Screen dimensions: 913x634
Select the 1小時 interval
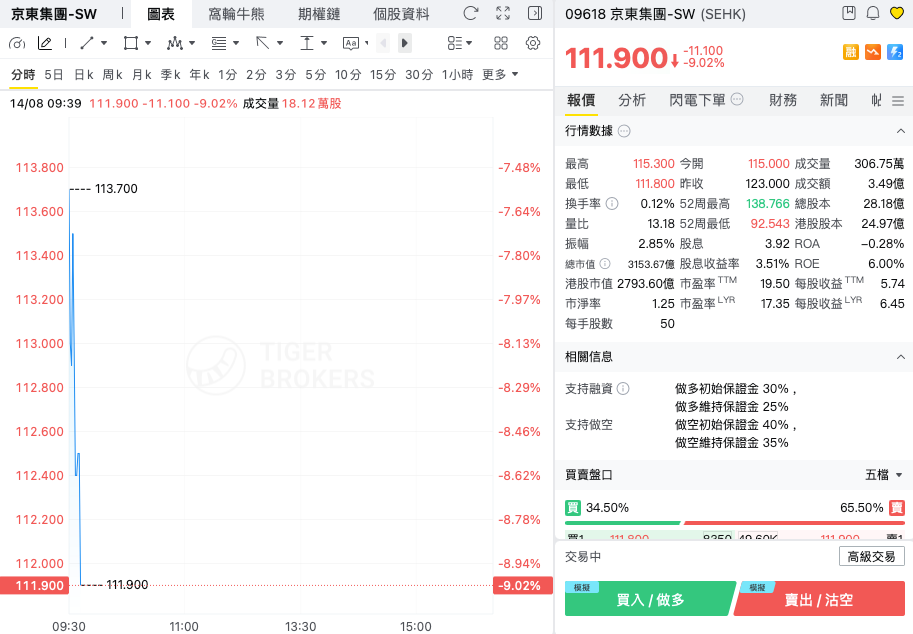coord(457,75)
